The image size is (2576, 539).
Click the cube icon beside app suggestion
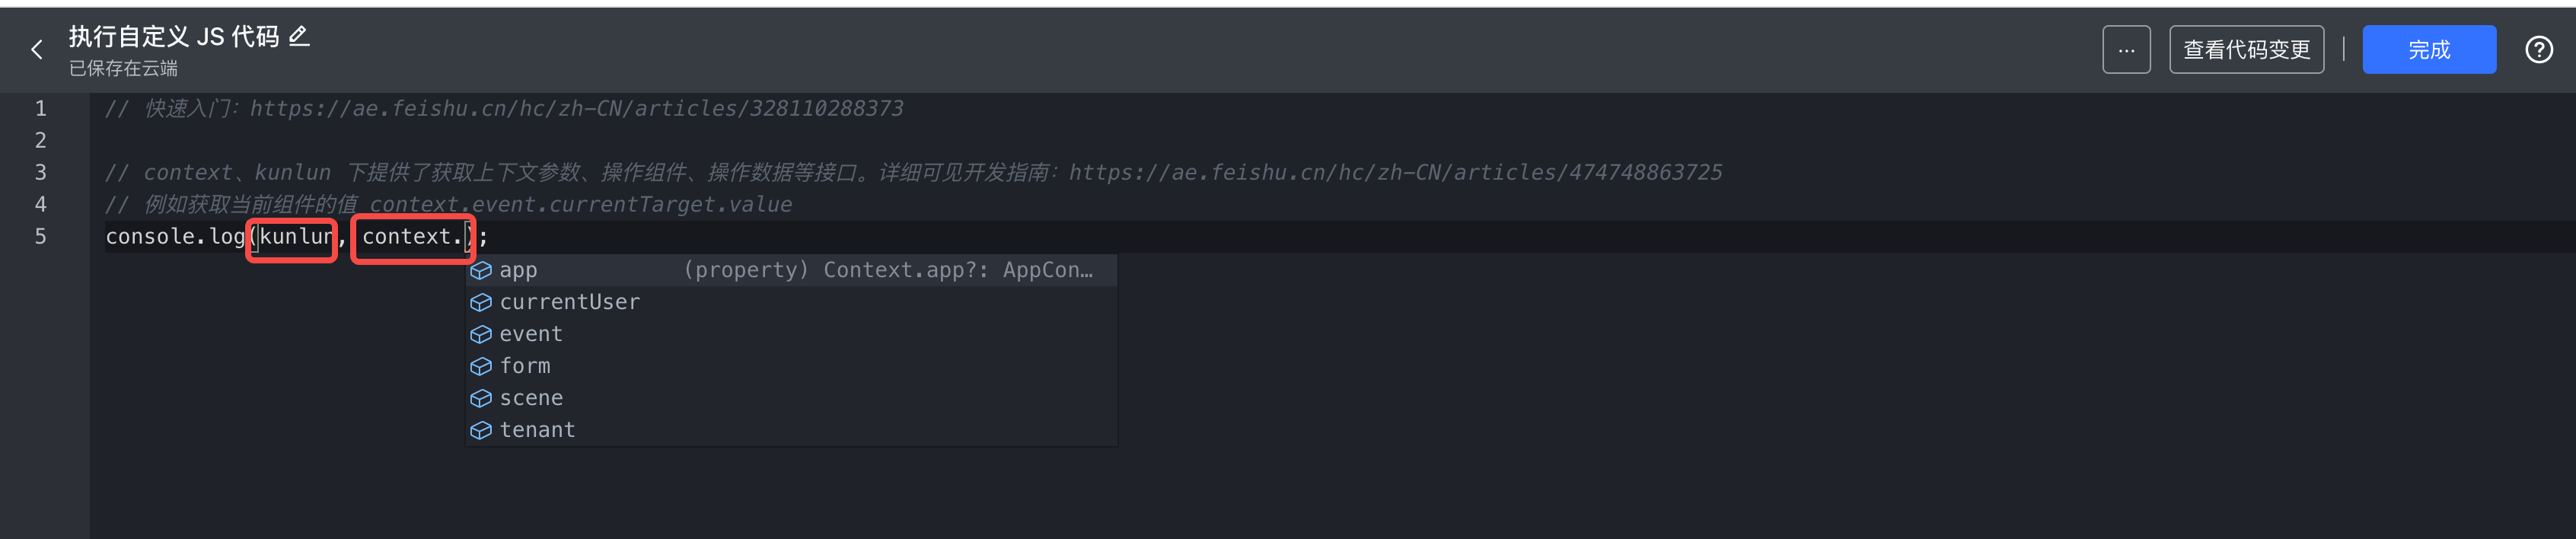coord(481,270)
